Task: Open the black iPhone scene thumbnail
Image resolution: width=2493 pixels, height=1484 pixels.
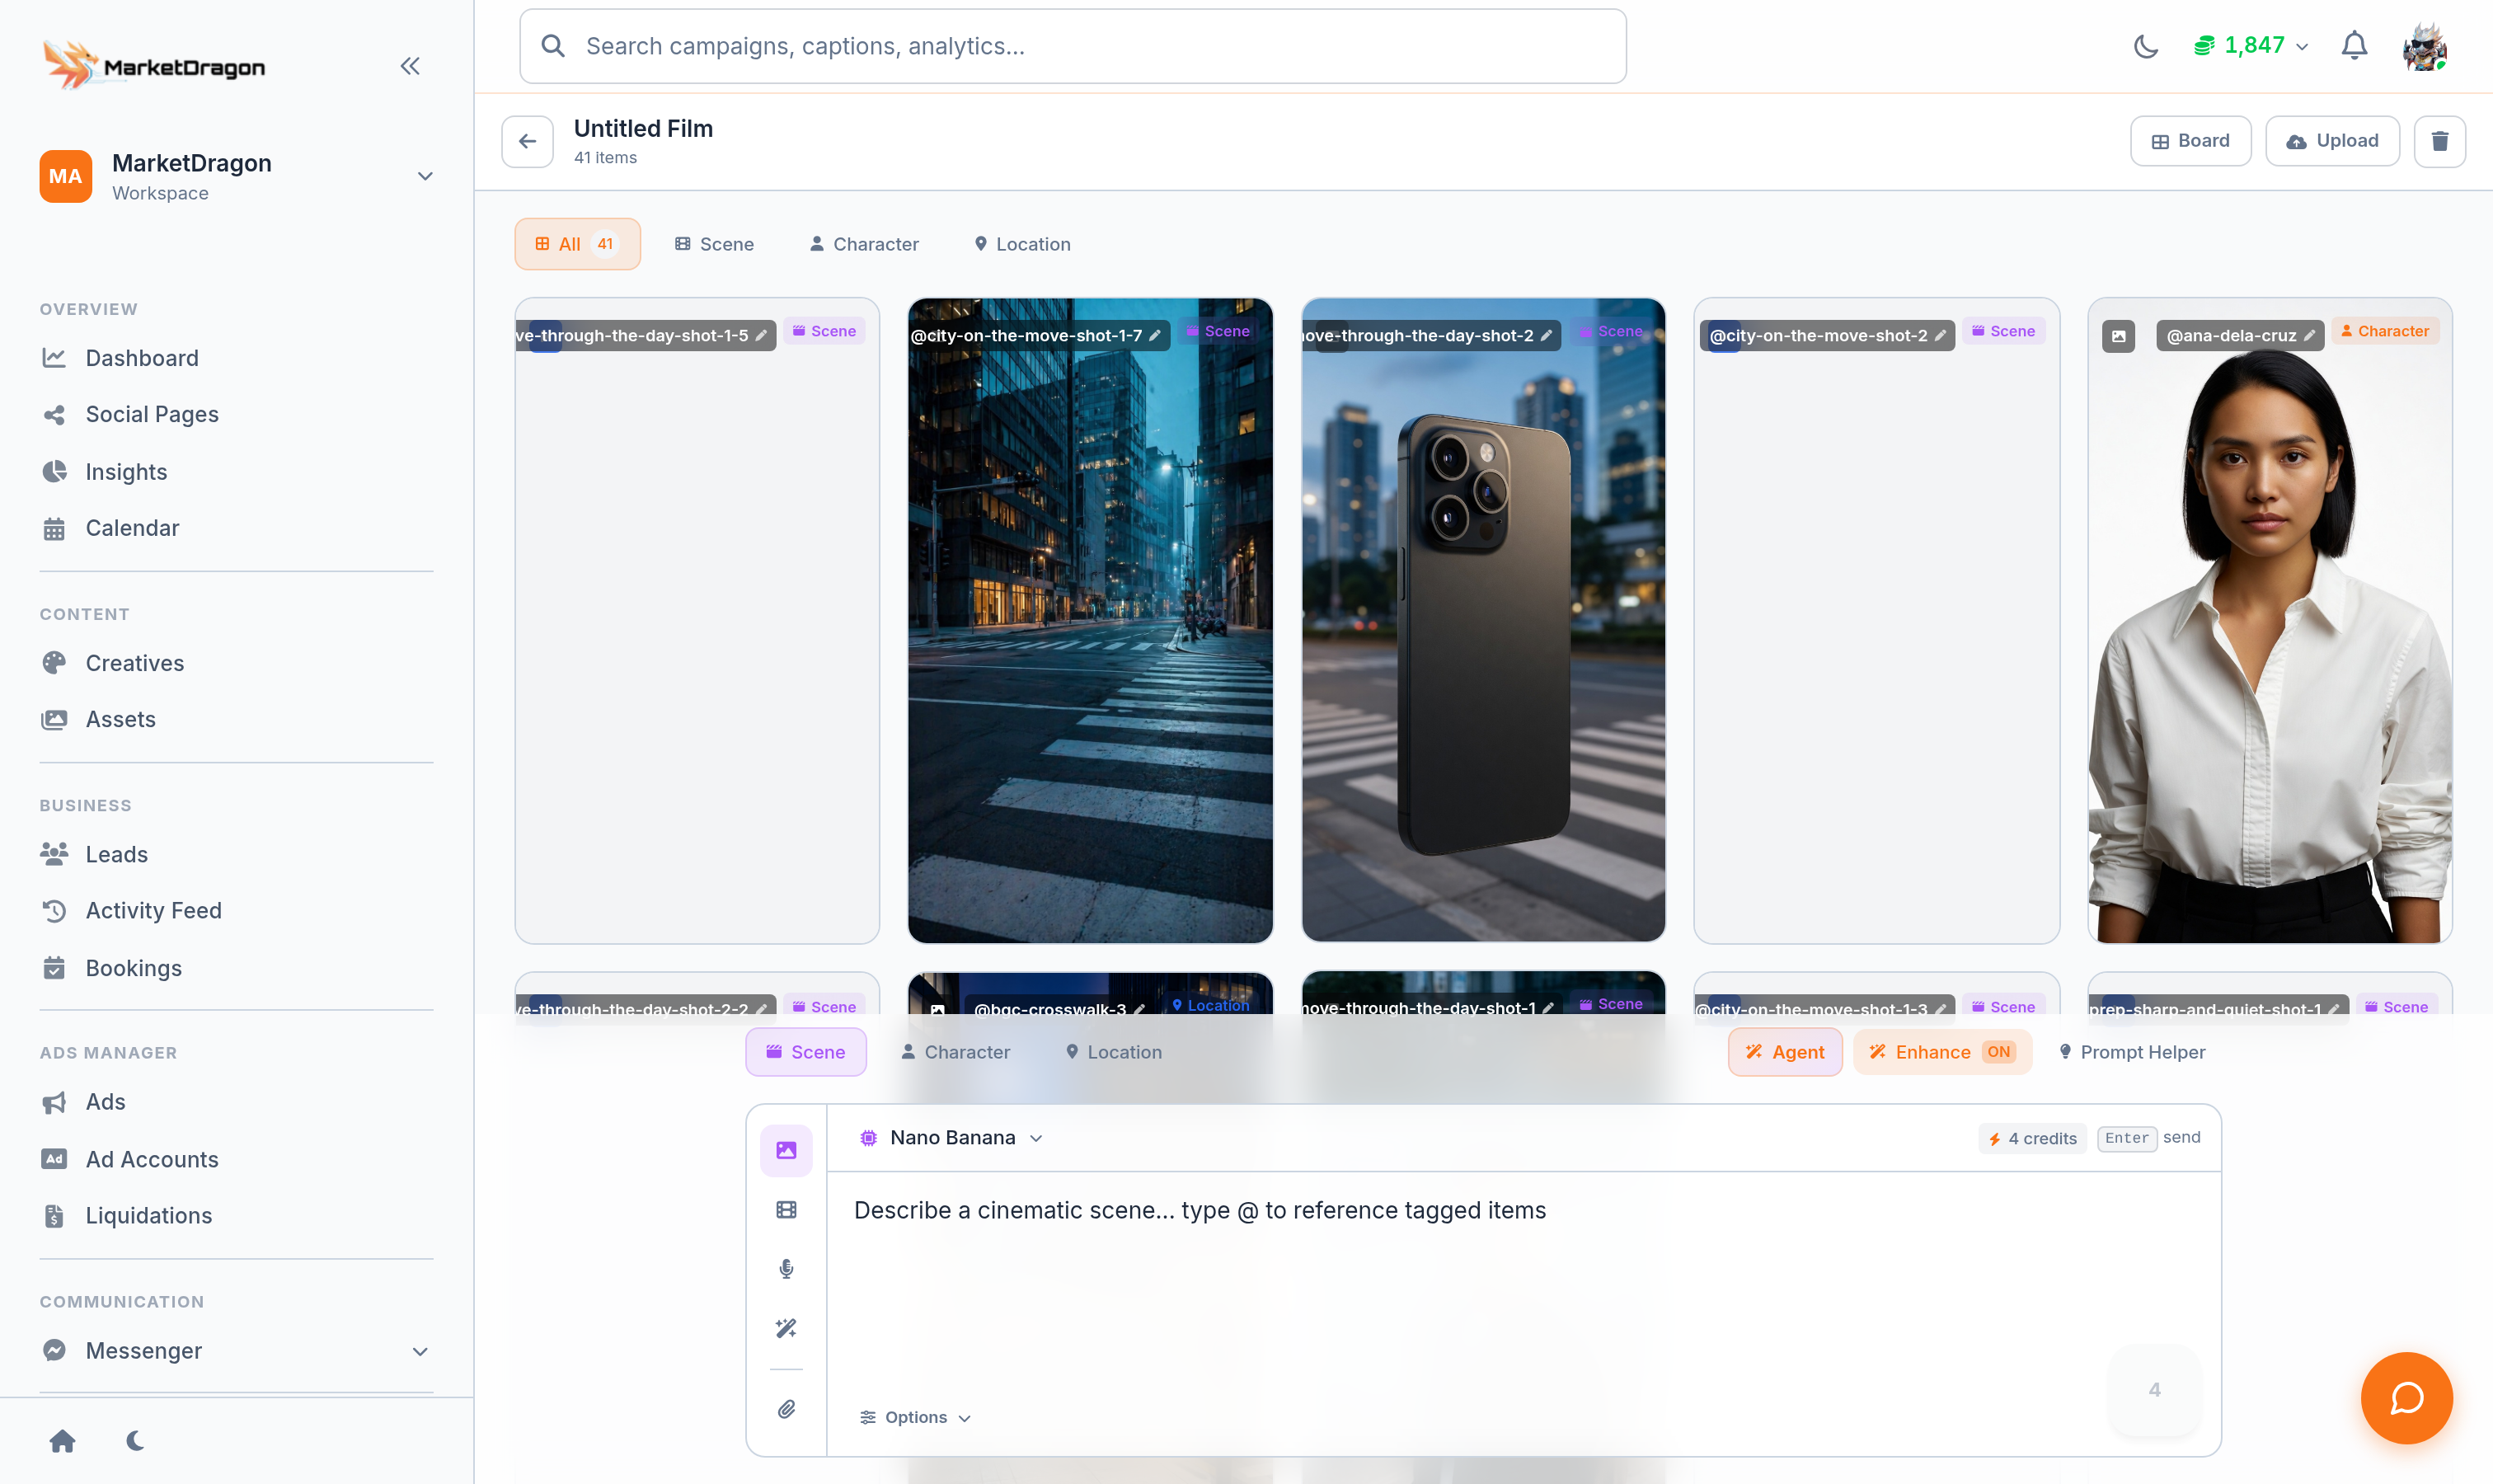Action: (x=1483, y=620)
